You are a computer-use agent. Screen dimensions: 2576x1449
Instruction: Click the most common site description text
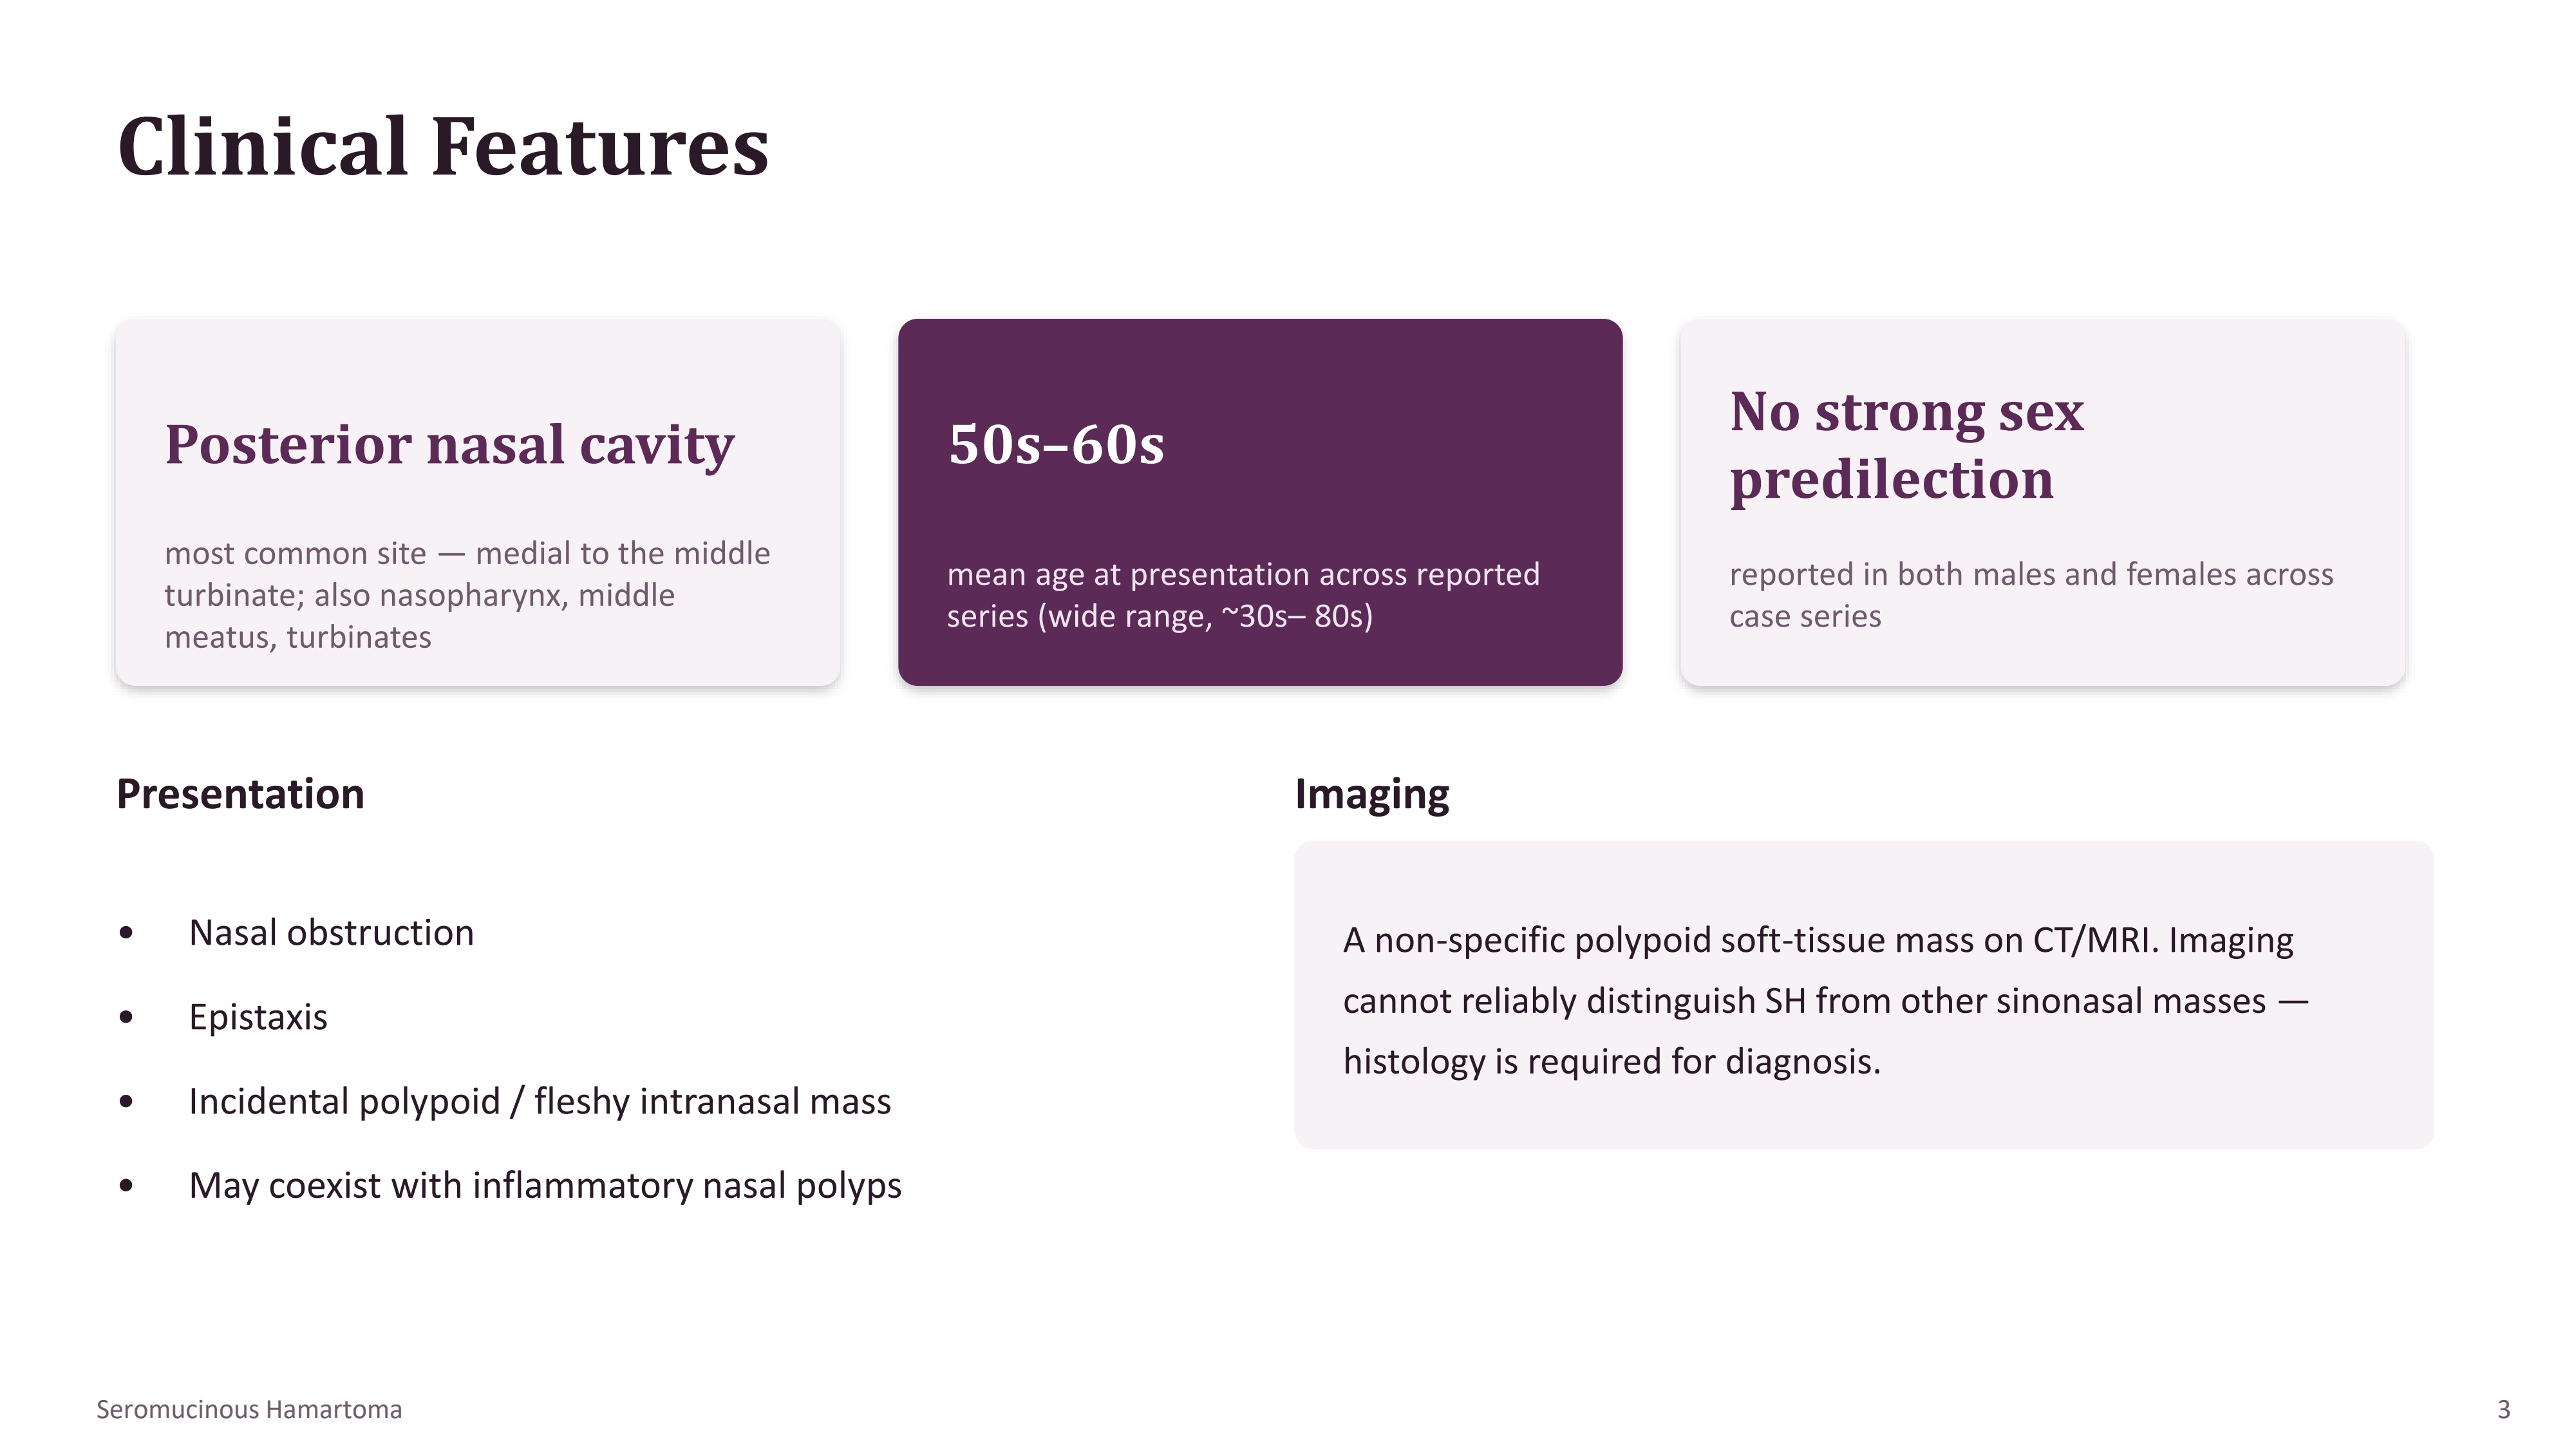tap(467, 595)
